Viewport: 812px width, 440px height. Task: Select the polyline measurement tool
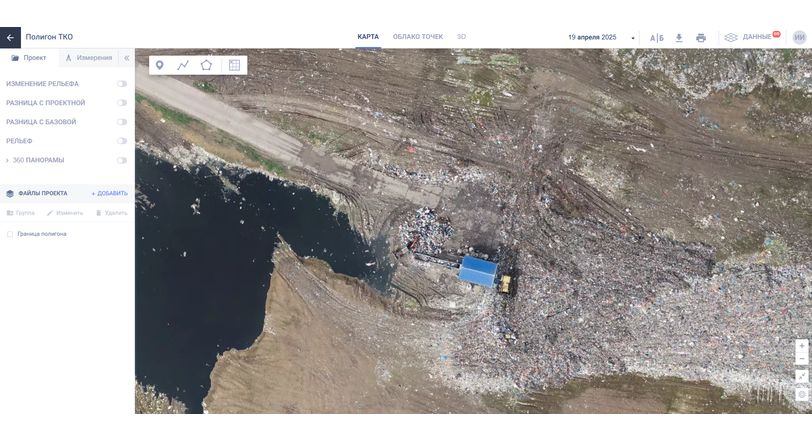pos(183,65)
